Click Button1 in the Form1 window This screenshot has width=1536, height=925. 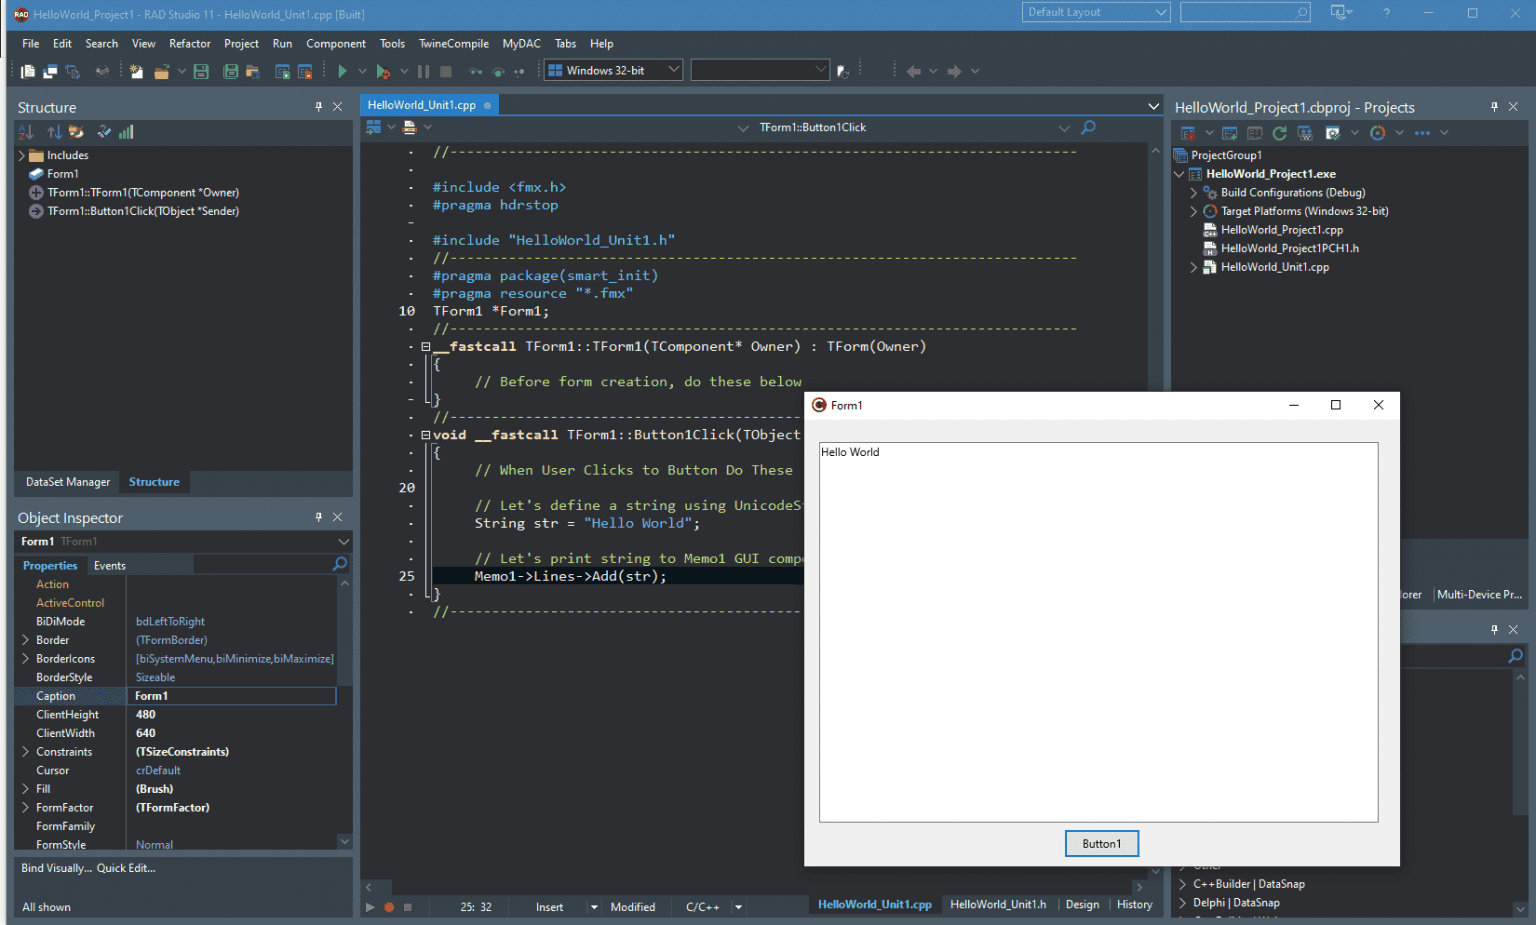[x=1102, y=844]
